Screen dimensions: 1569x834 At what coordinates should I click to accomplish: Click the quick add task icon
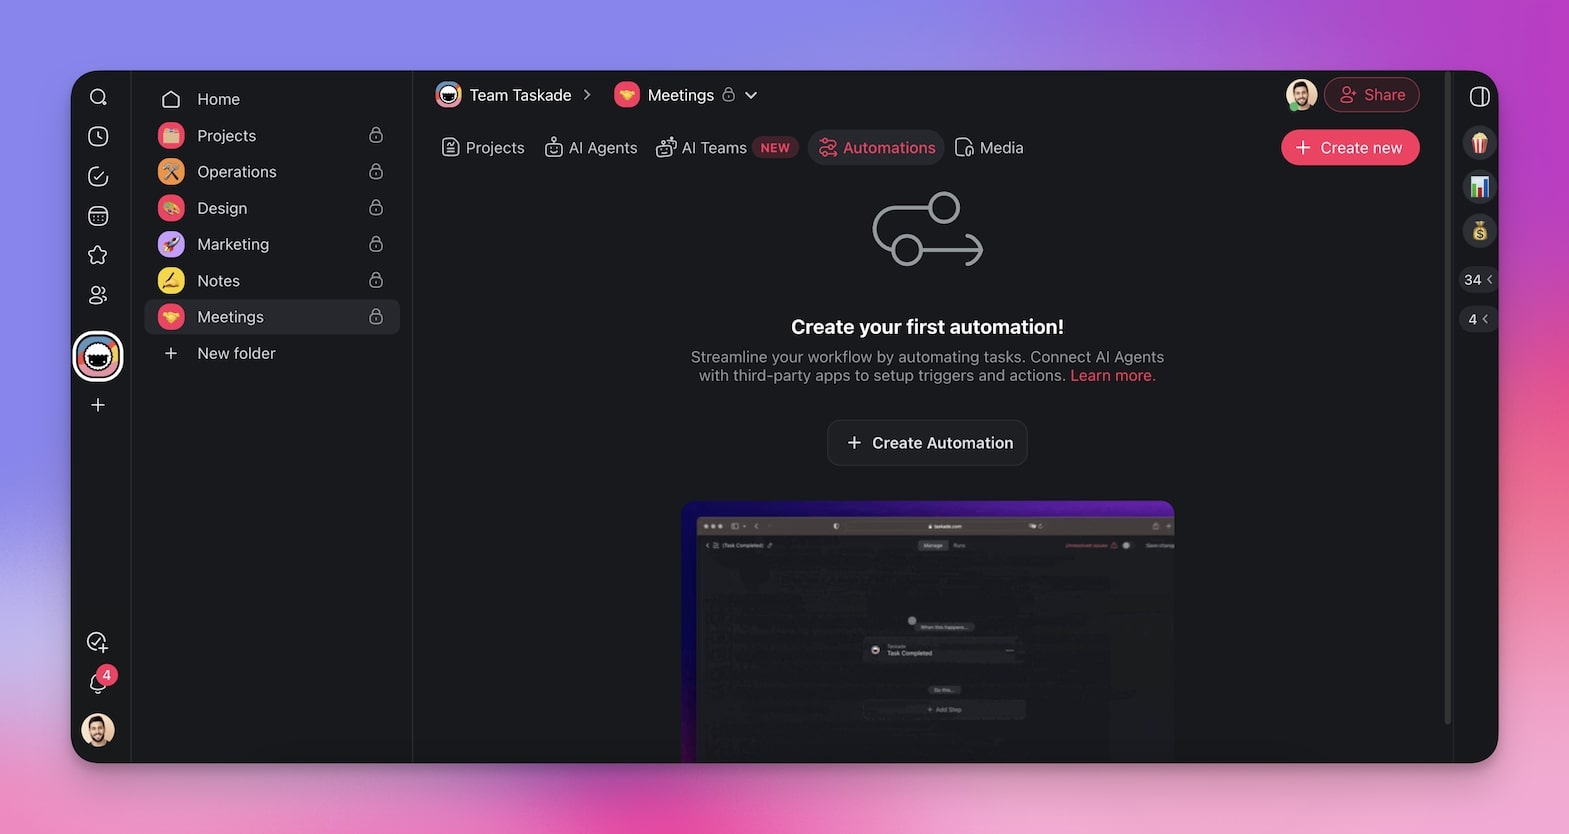(98, 642)
